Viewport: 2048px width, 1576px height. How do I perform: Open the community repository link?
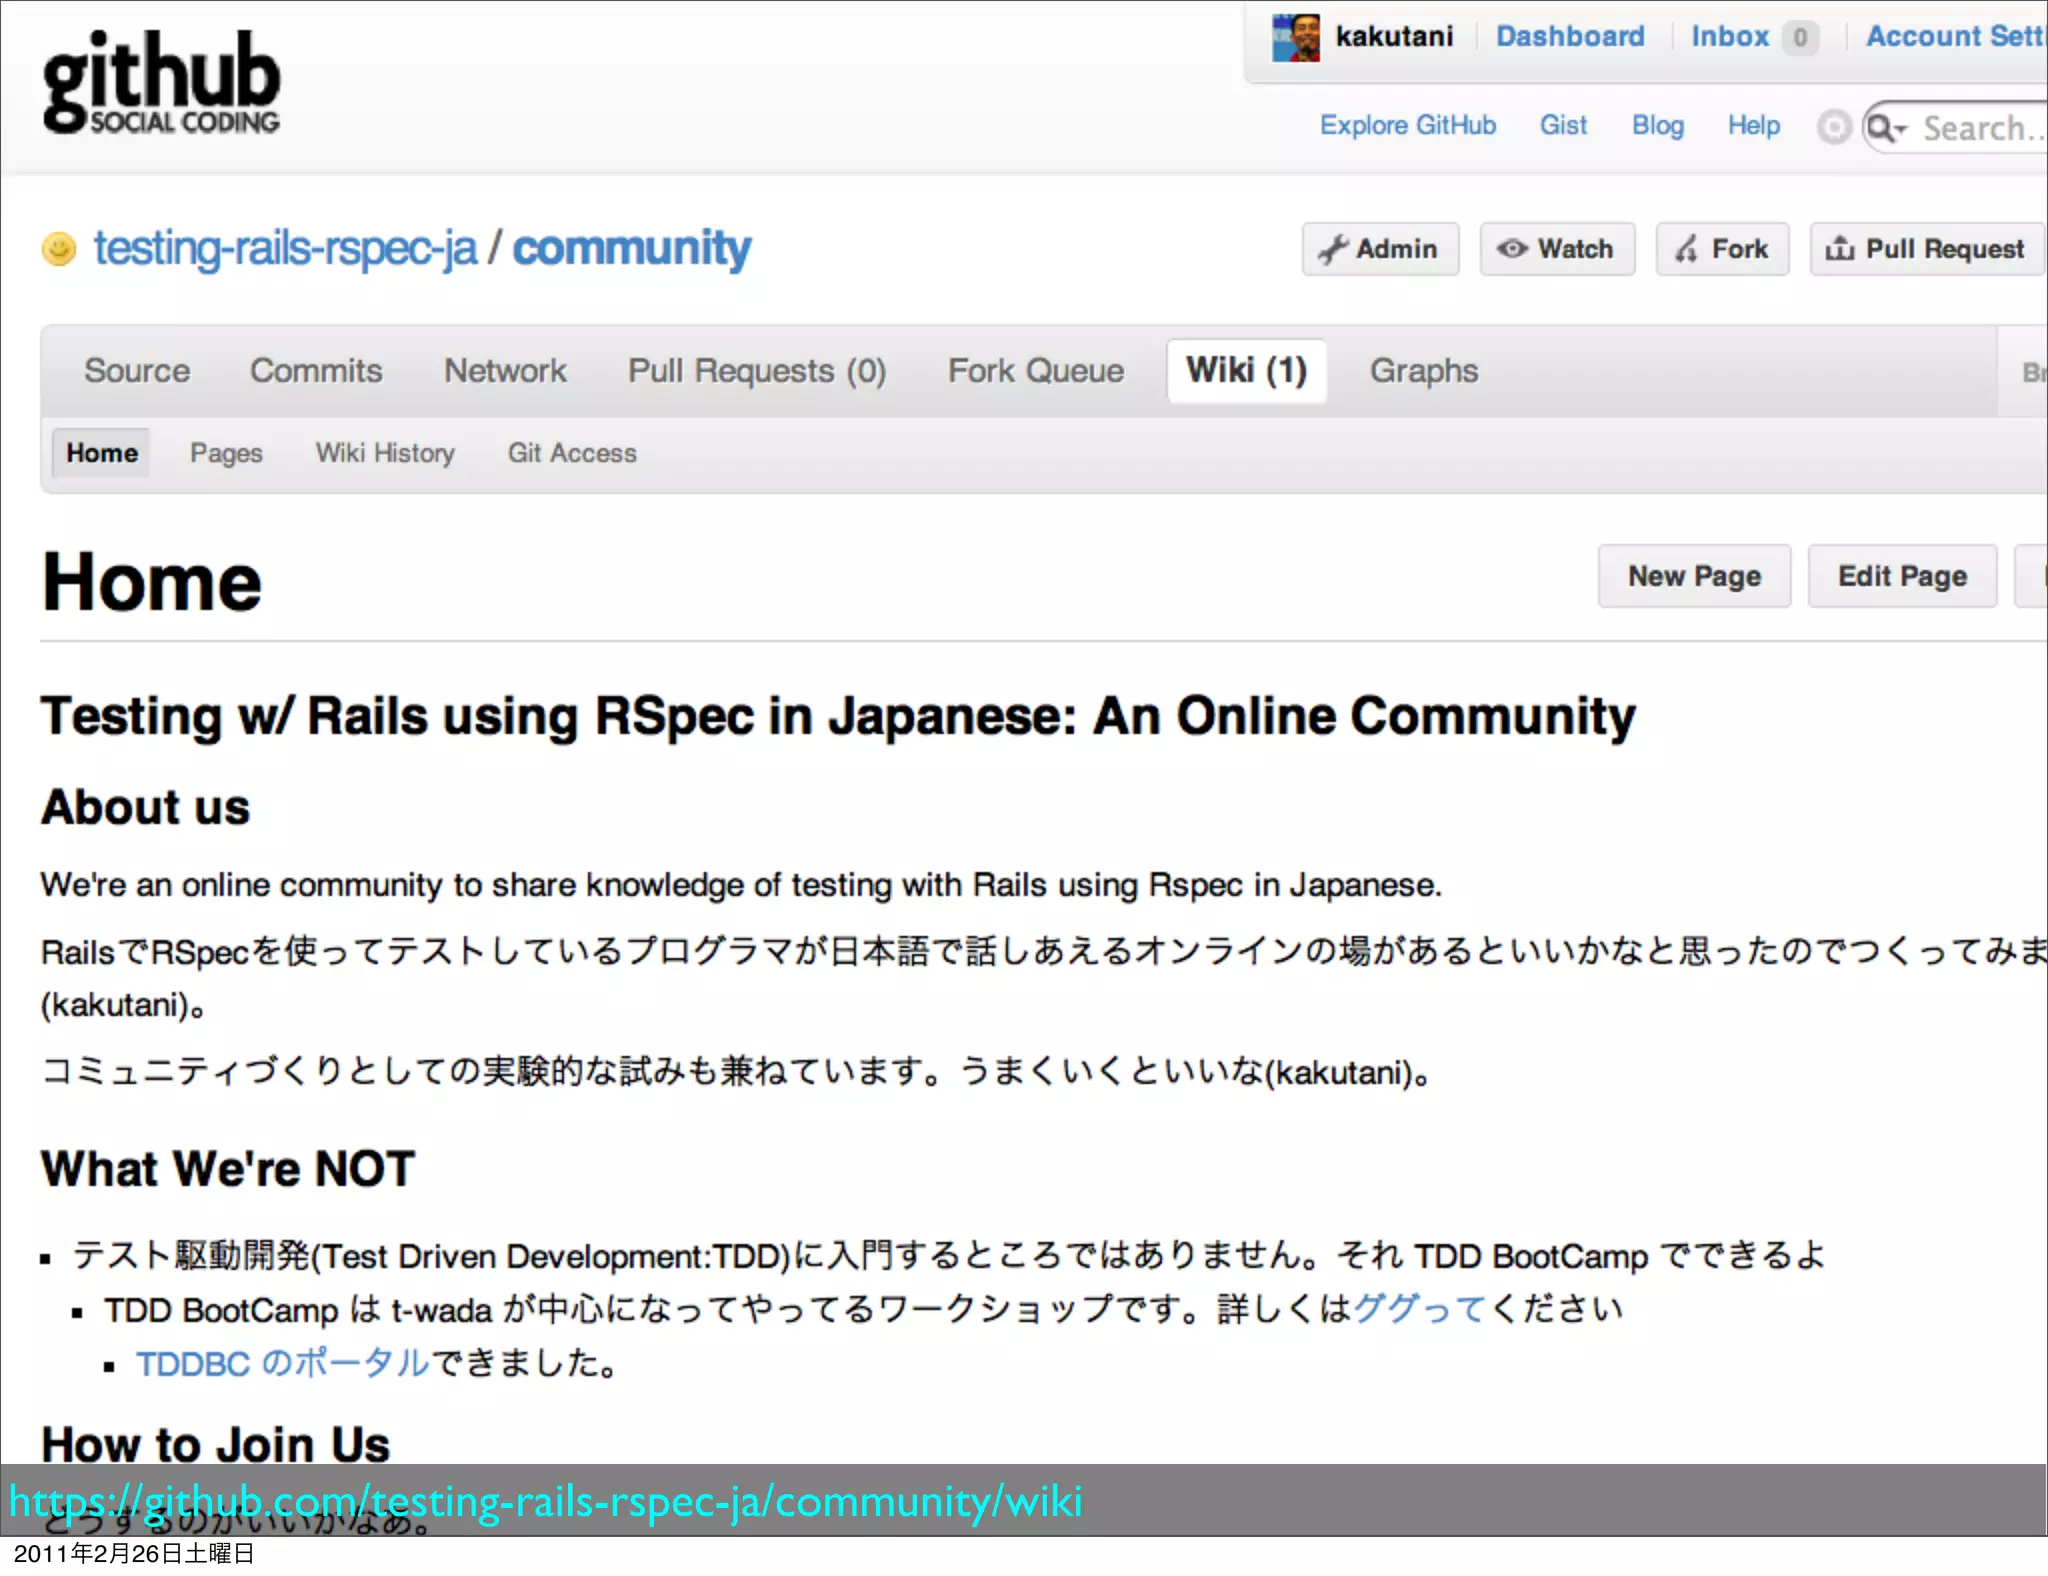coord(632,248)
